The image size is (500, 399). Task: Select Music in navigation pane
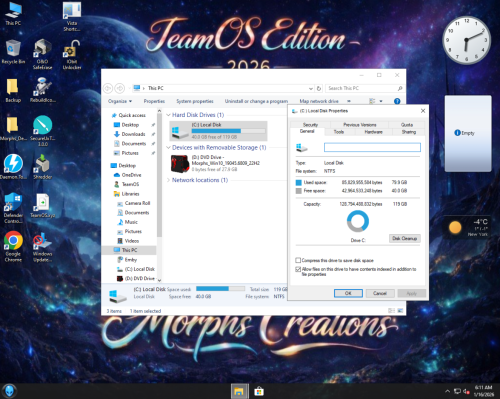[x=131, y=222]
